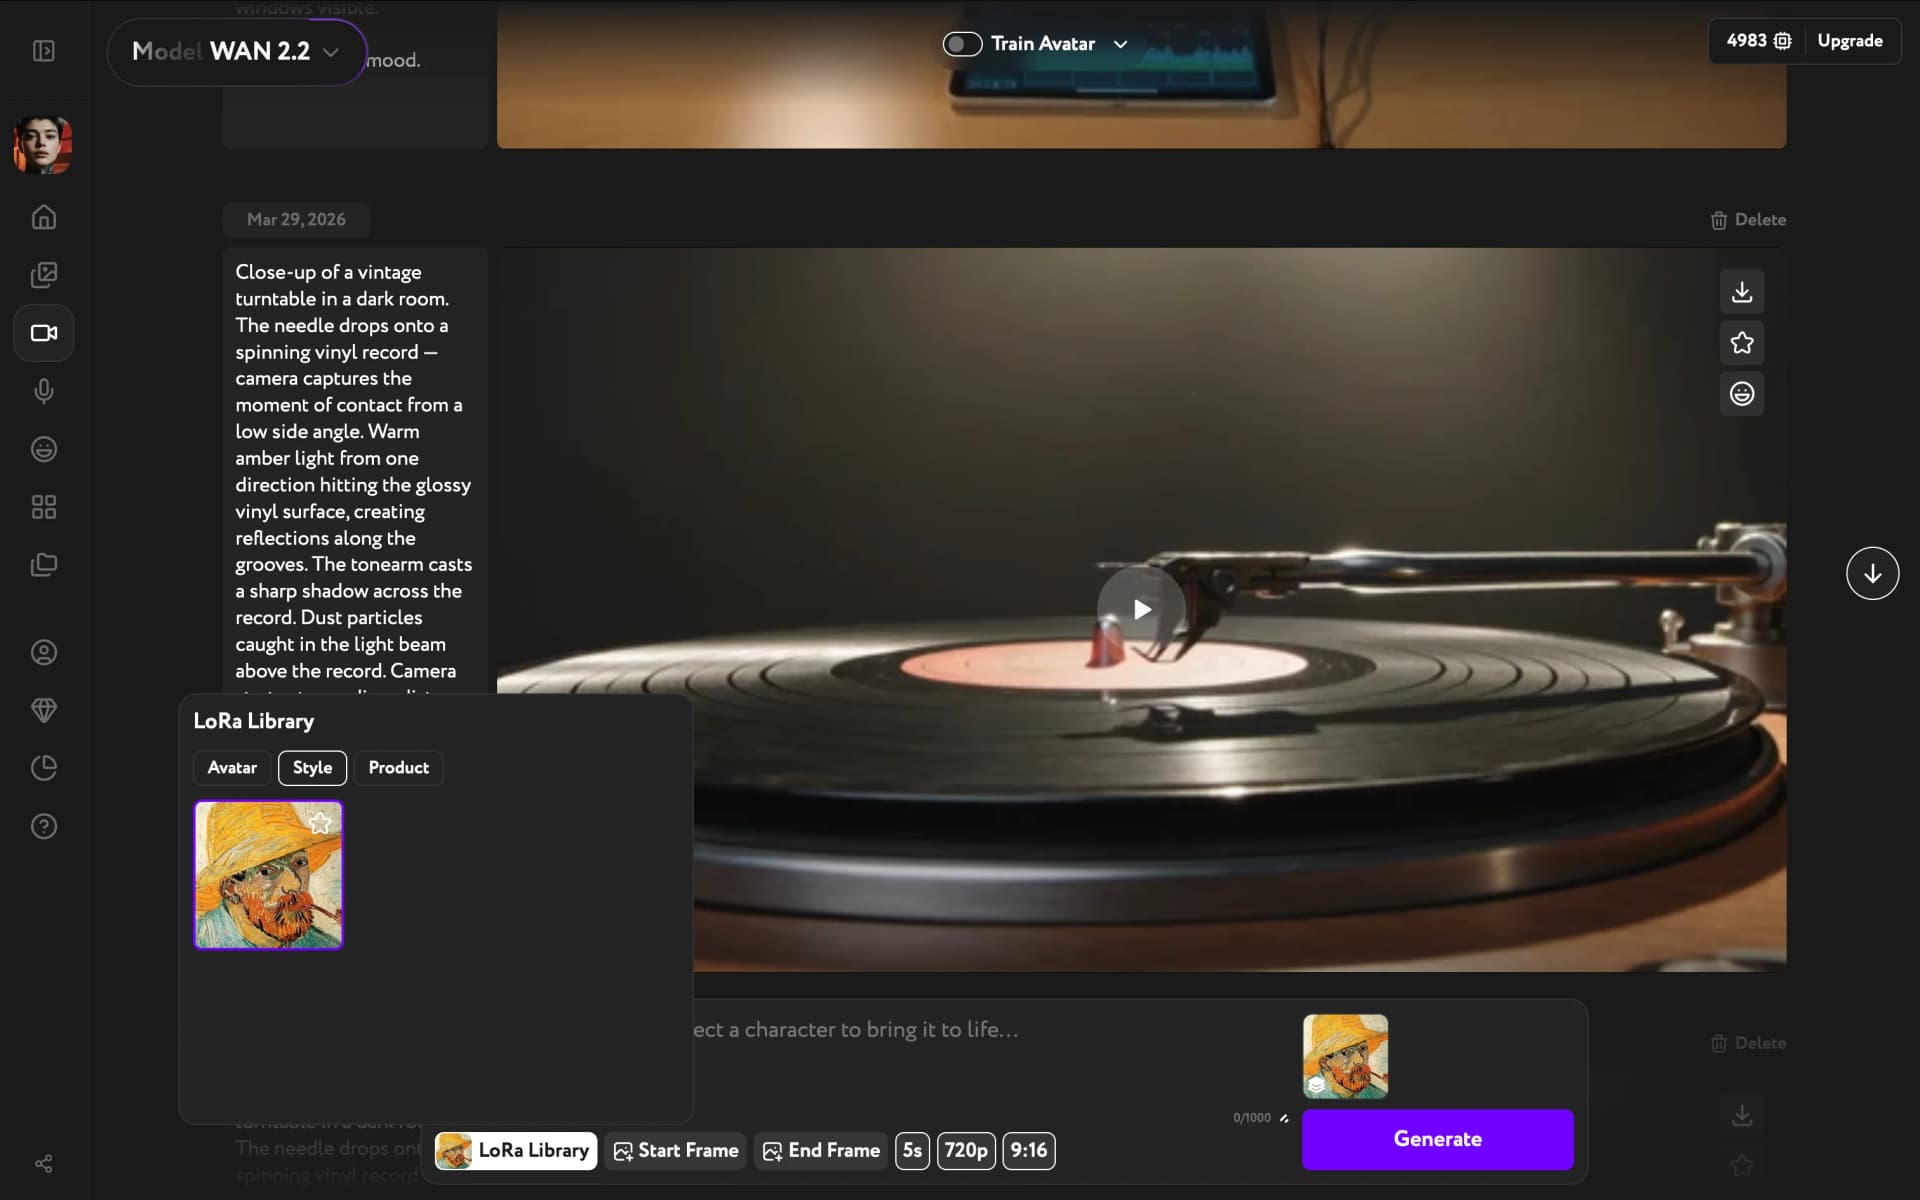The image size is (1920, 1200).
Task: Star the Van Gogh LoRa thumbnail
Action: [x=319, y=823]
